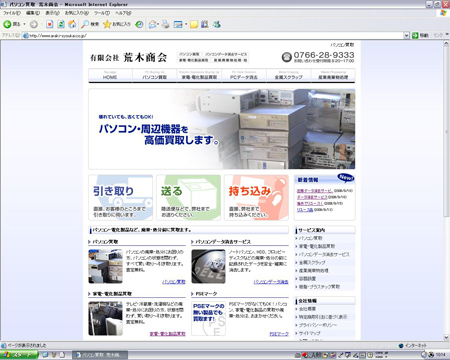Select the HOME navigation tab

coord(110,75)
